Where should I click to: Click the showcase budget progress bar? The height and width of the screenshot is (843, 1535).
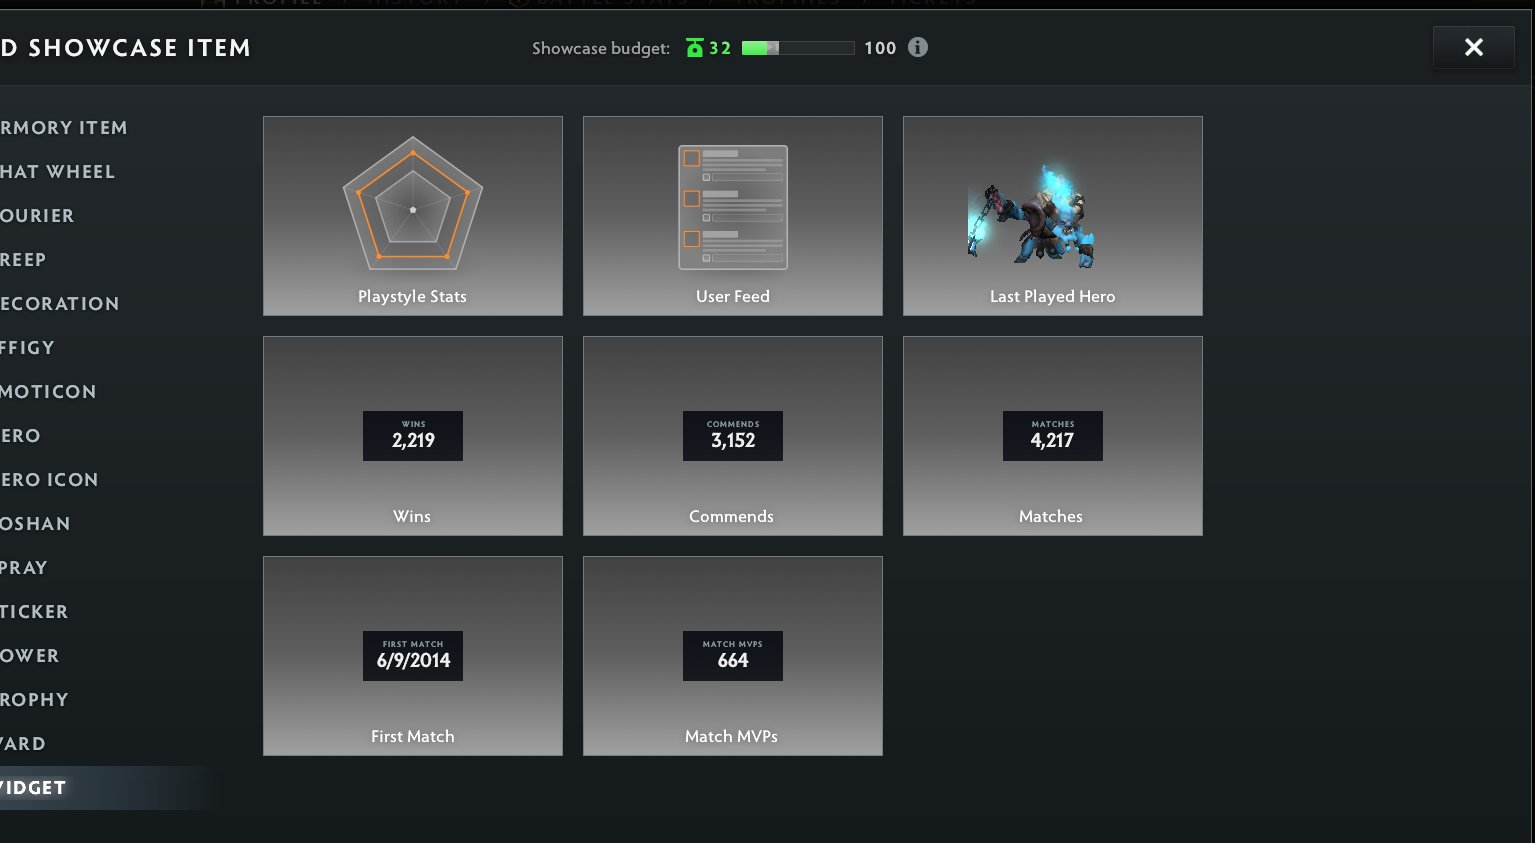(798, 48)
